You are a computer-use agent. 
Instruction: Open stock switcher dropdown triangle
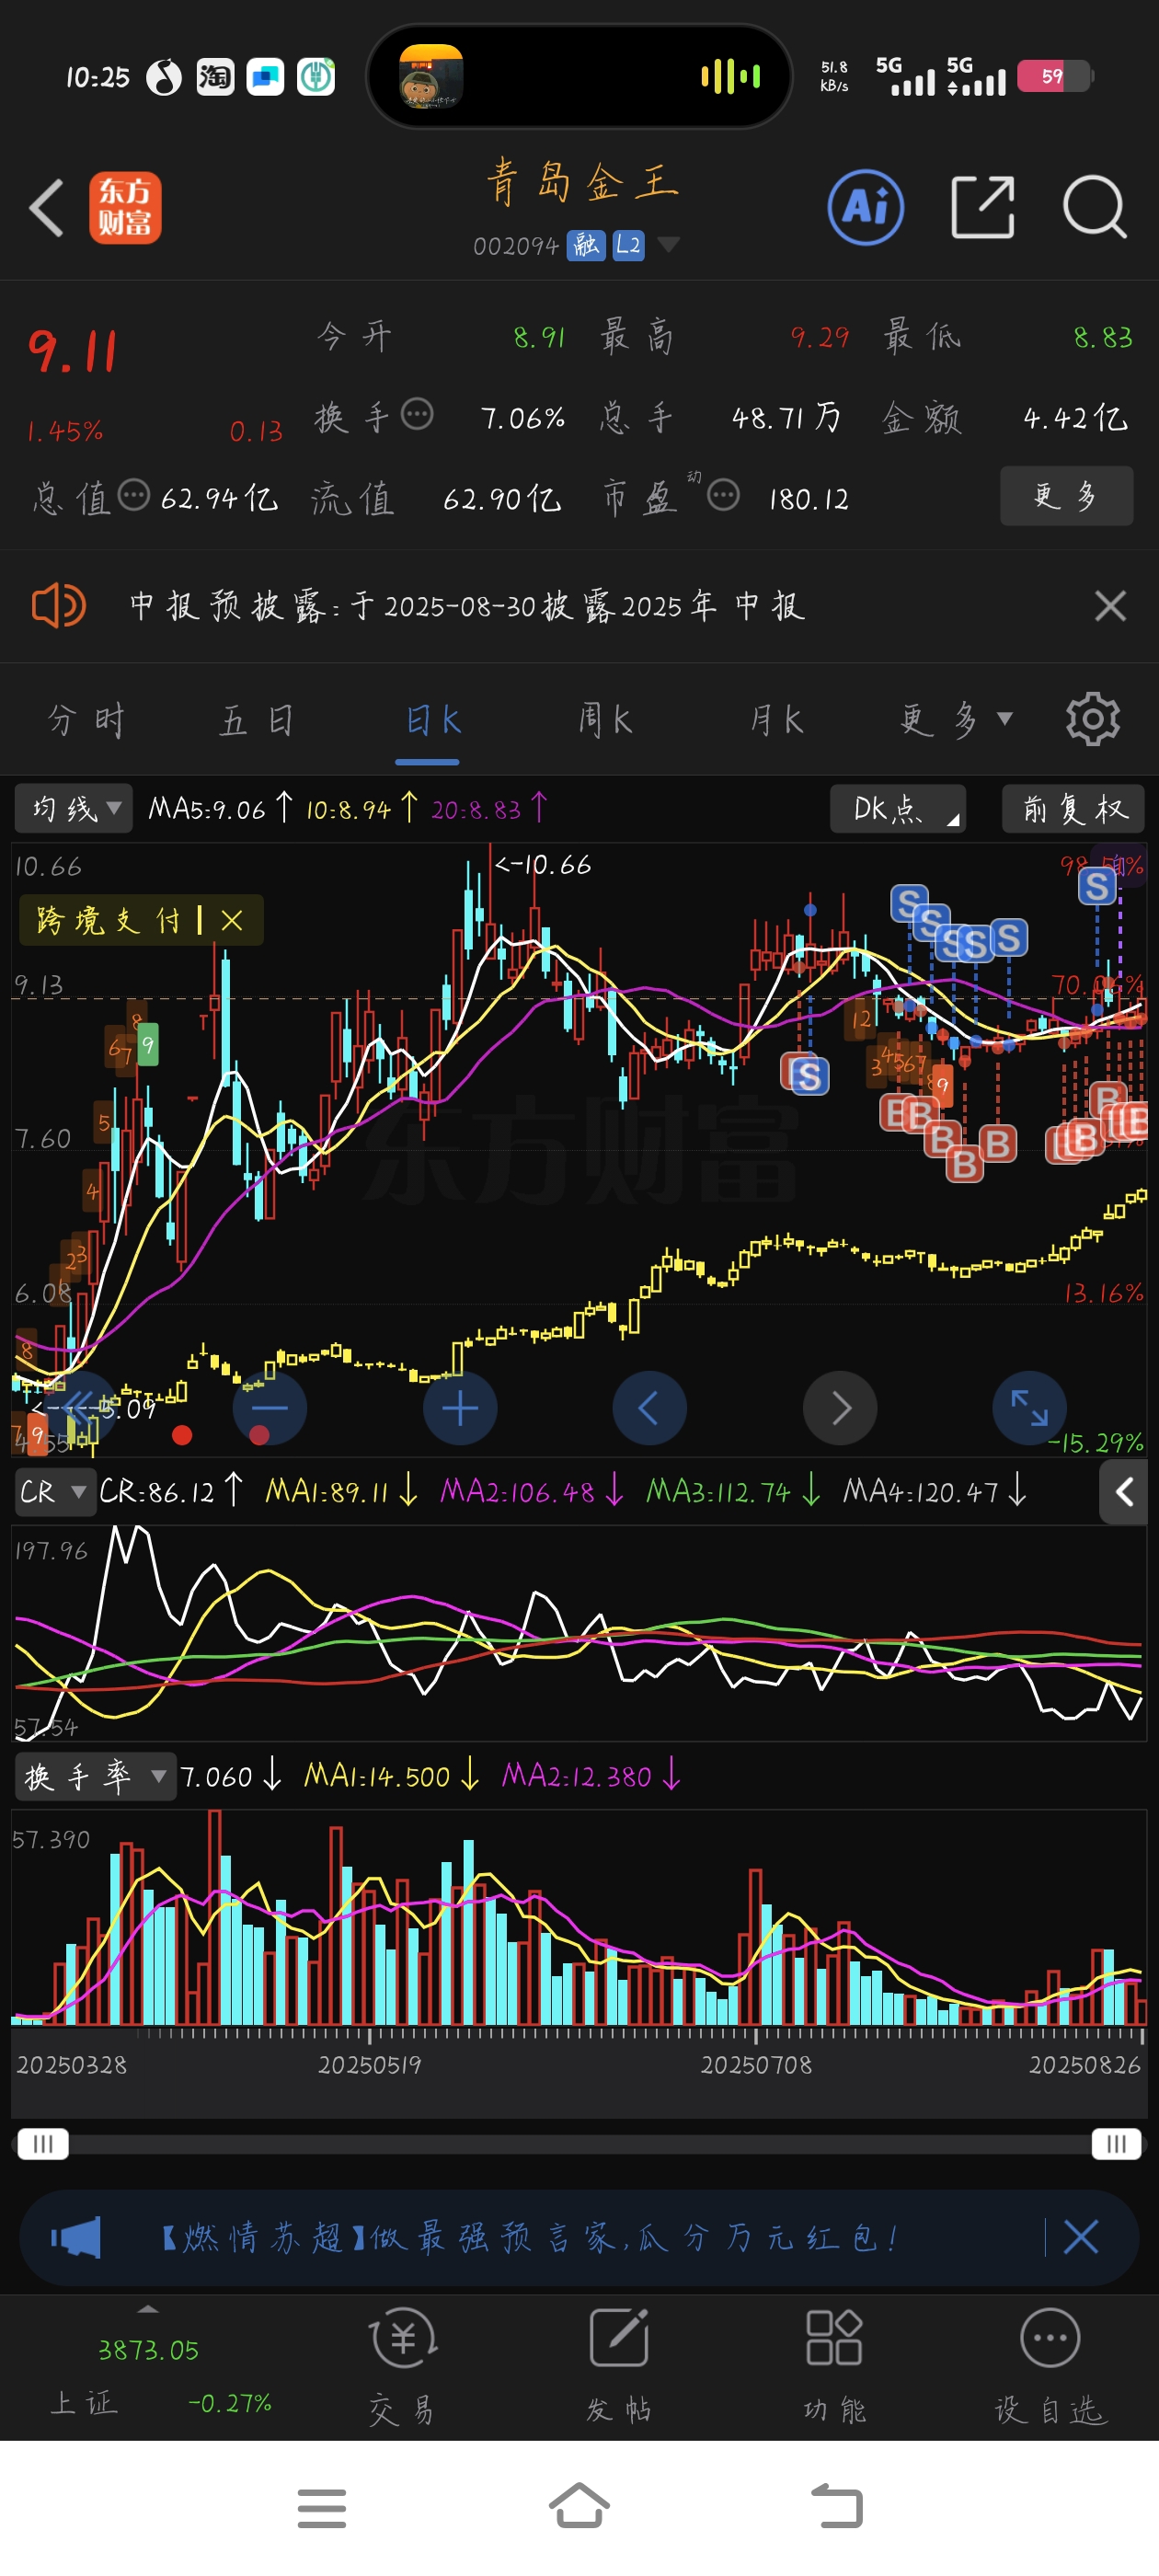[669, 245]
